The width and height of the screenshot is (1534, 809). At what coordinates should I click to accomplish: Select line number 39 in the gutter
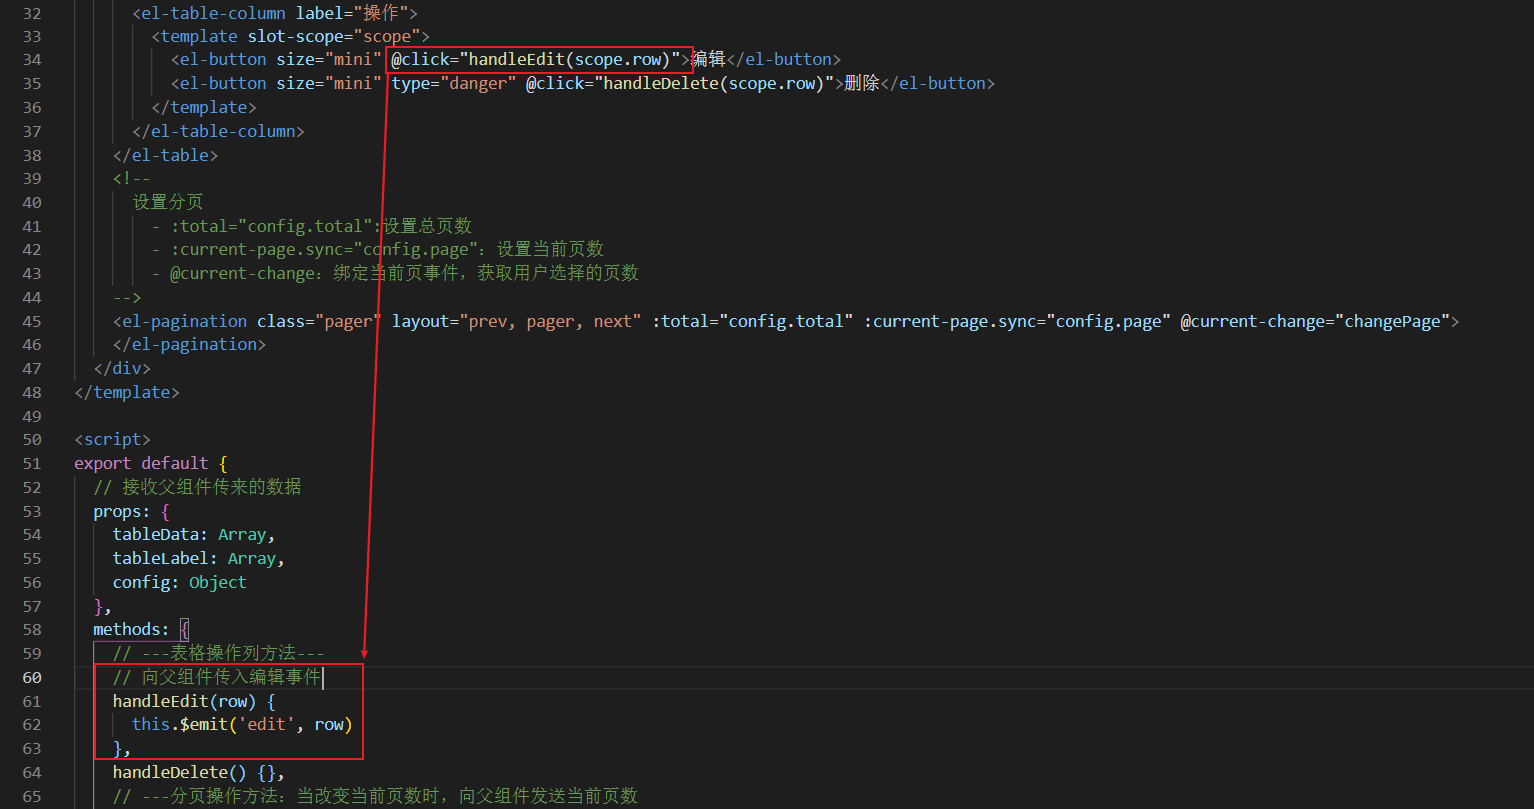pos(32,179)
